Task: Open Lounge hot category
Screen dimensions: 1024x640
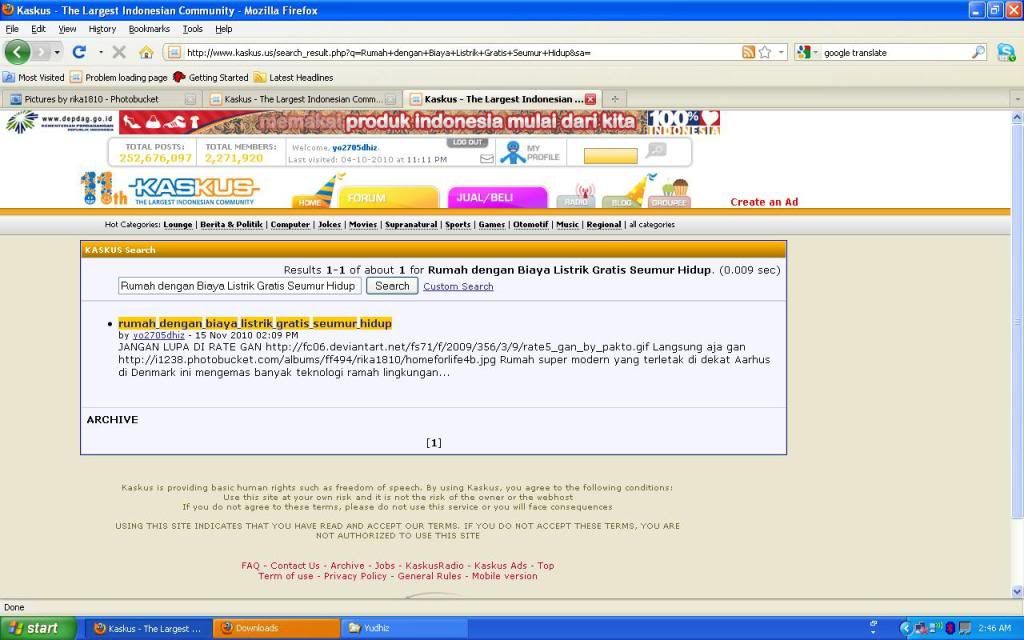Action: point(178,224)
